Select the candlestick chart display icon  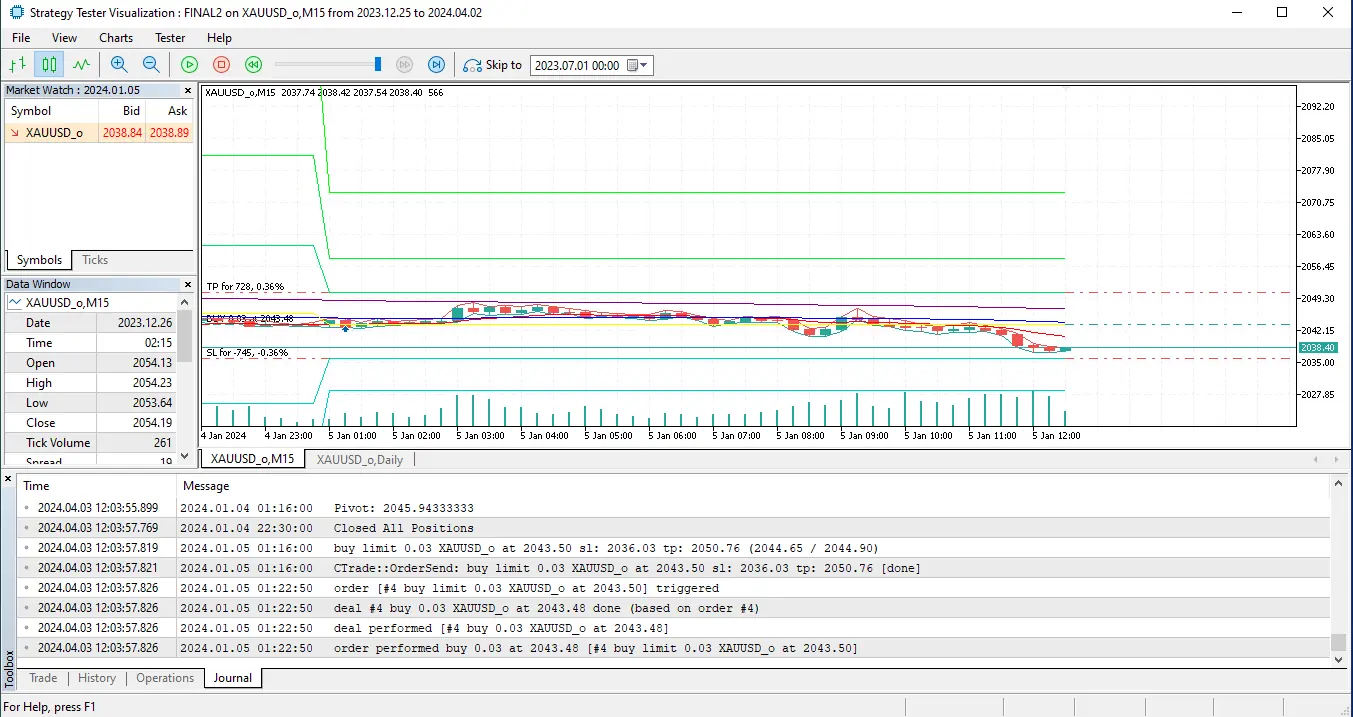tap(49, 65)
